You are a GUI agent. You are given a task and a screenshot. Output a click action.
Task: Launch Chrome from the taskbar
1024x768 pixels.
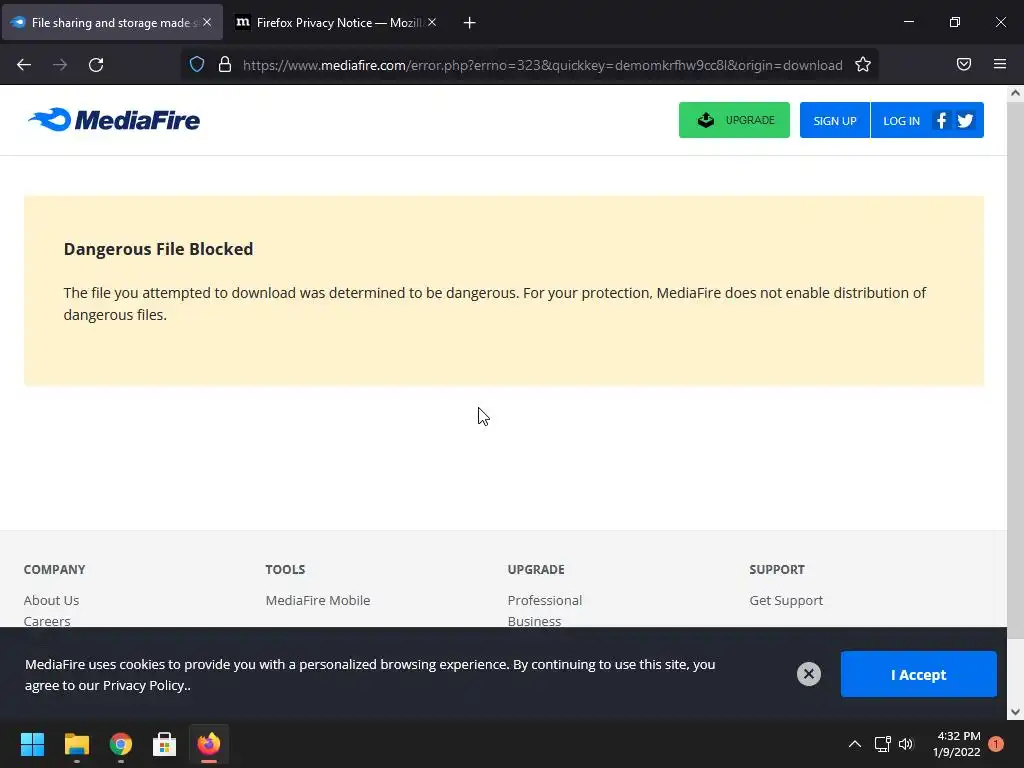[x=121, y=744]
